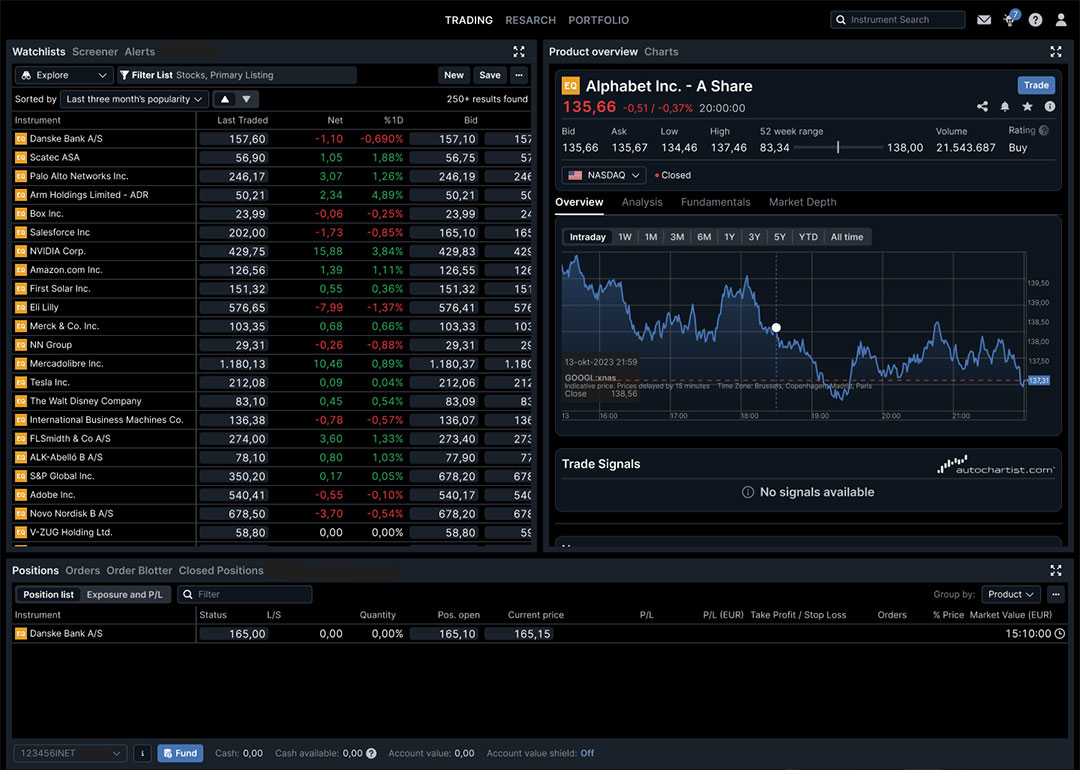Open the Fundamentals tab
The image size is (1080, 770).
[716, 202]
